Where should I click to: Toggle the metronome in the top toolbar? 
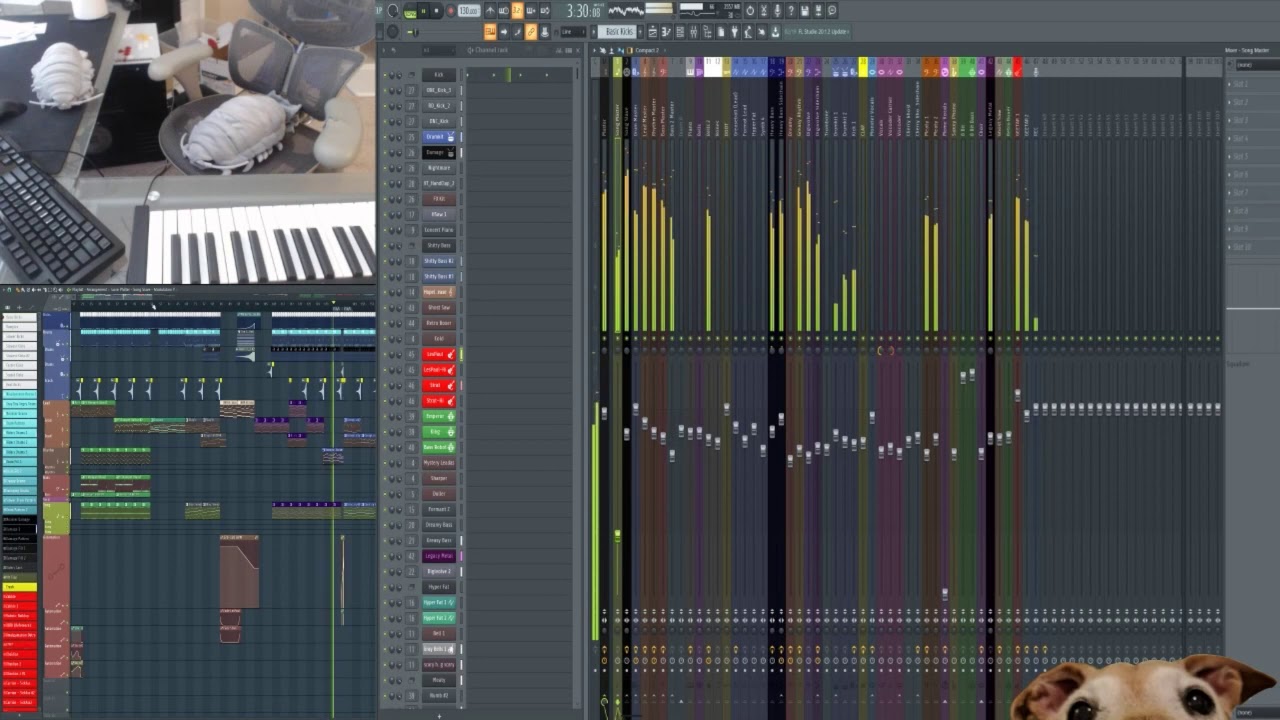489,11
